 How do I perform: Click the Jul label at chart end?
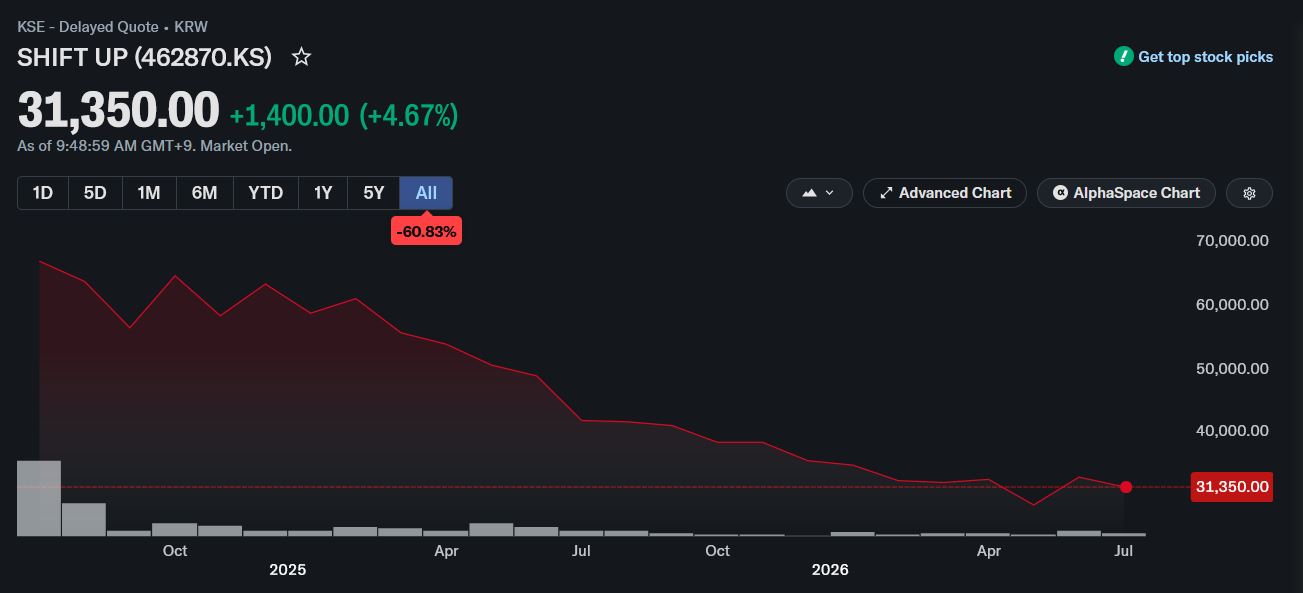coord(1124,551)
